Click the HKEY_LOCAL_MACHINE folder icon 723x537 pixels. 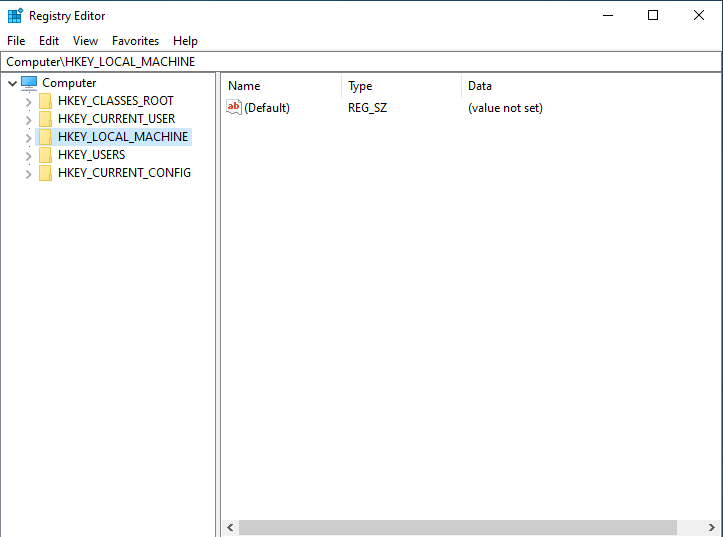point(45,137)
